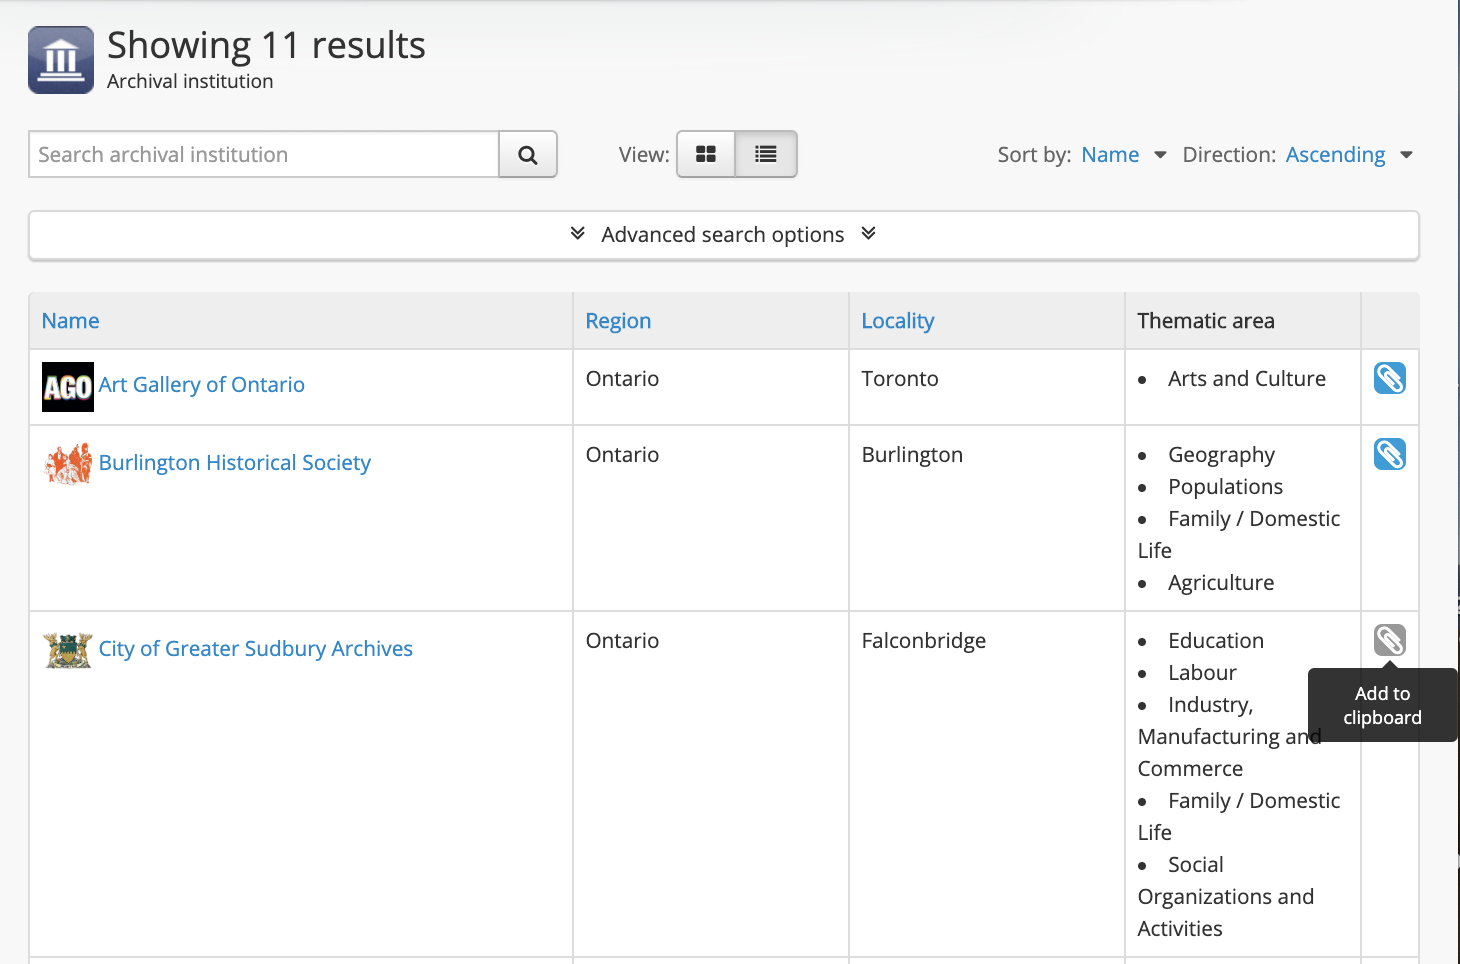This screenshot has width=1460, height=964.
Task: Sort table by Region column header
Action: pyautogui.click(x=618, y=321)
